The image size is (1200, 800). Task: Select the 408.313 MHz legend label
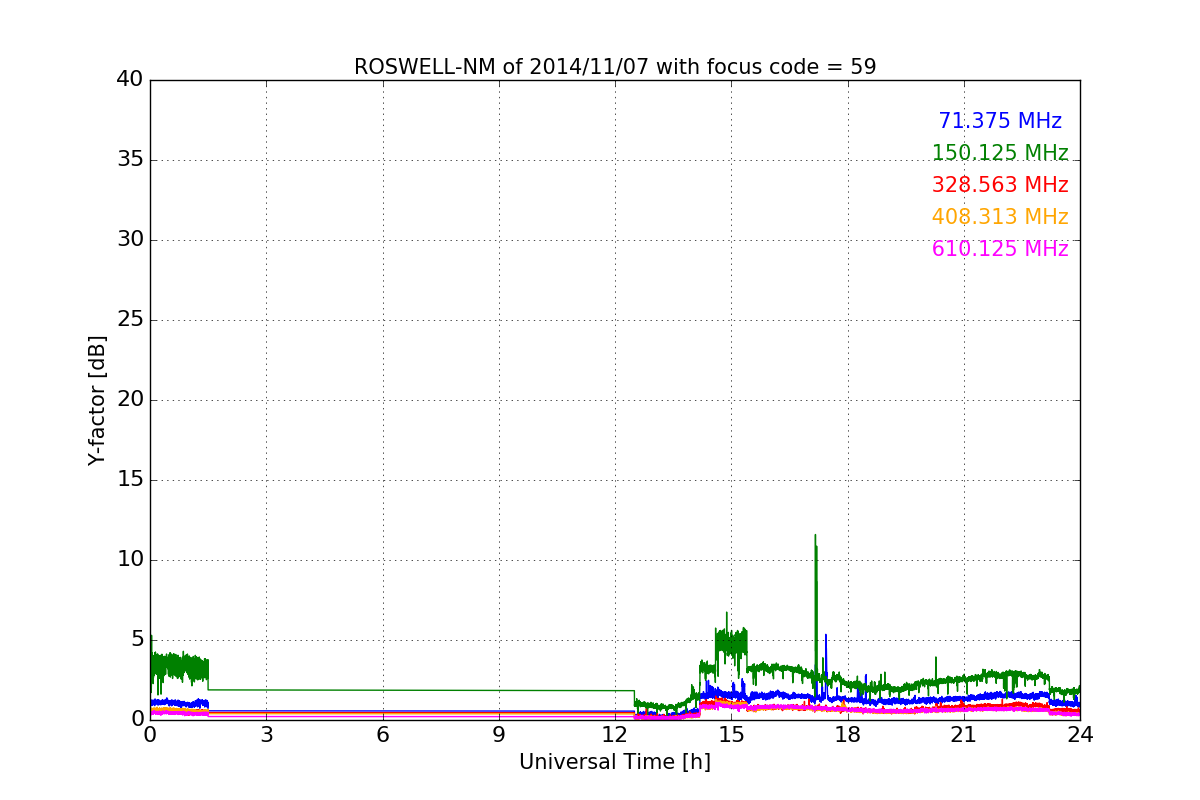click(x=1000, y=217)
